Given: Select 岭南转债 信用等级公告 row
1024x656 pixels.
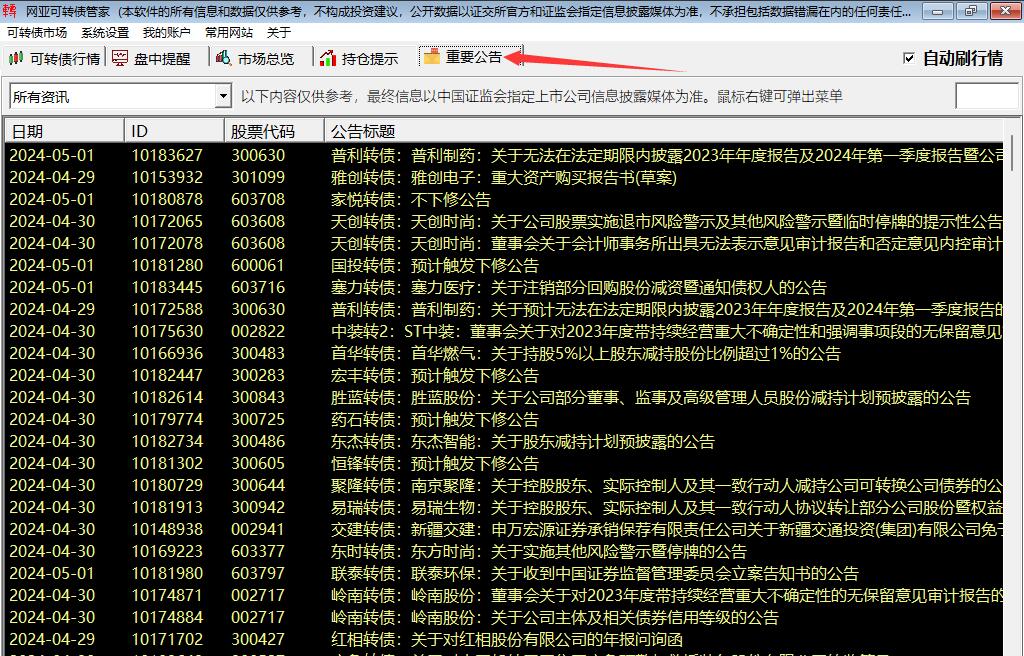Looking at the screenshot, I should (504, 617).
